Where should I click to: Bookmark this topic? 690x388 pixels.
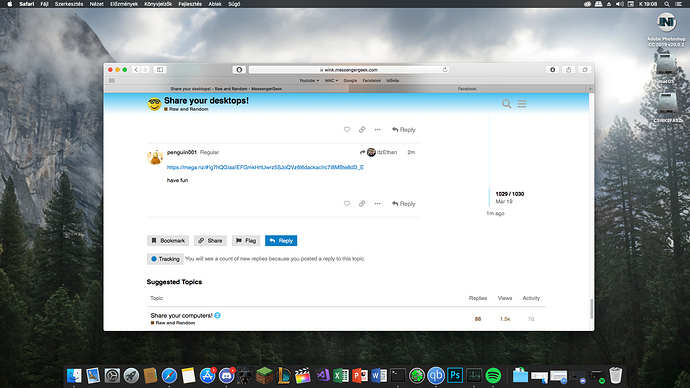click(x=168, y=241)
